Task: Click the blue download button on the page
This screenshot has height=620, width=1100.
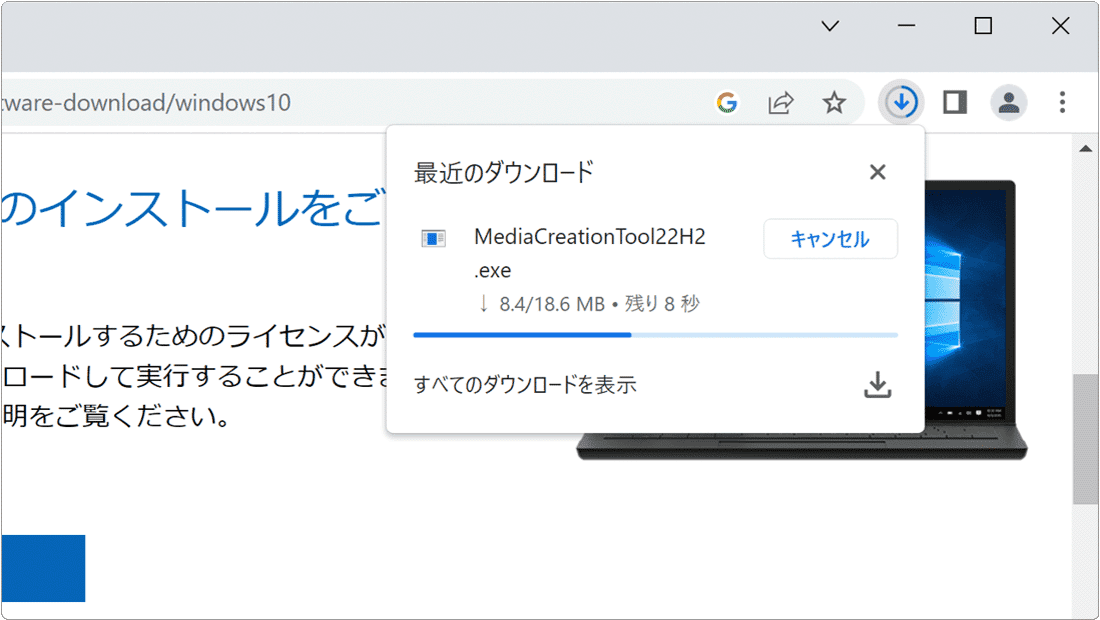Action: tap(43, 568)
